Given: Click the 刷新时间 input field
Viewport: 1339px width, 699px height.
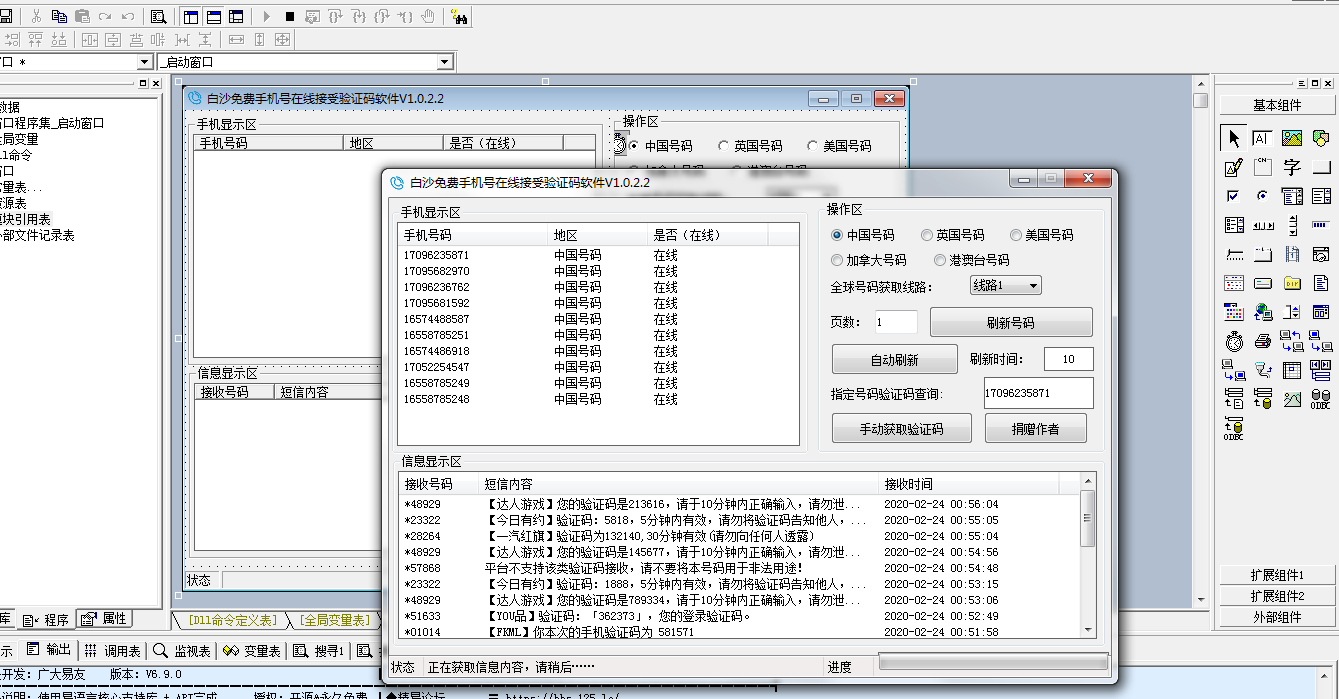Looking at the screenshot, I should (1068, 360).
